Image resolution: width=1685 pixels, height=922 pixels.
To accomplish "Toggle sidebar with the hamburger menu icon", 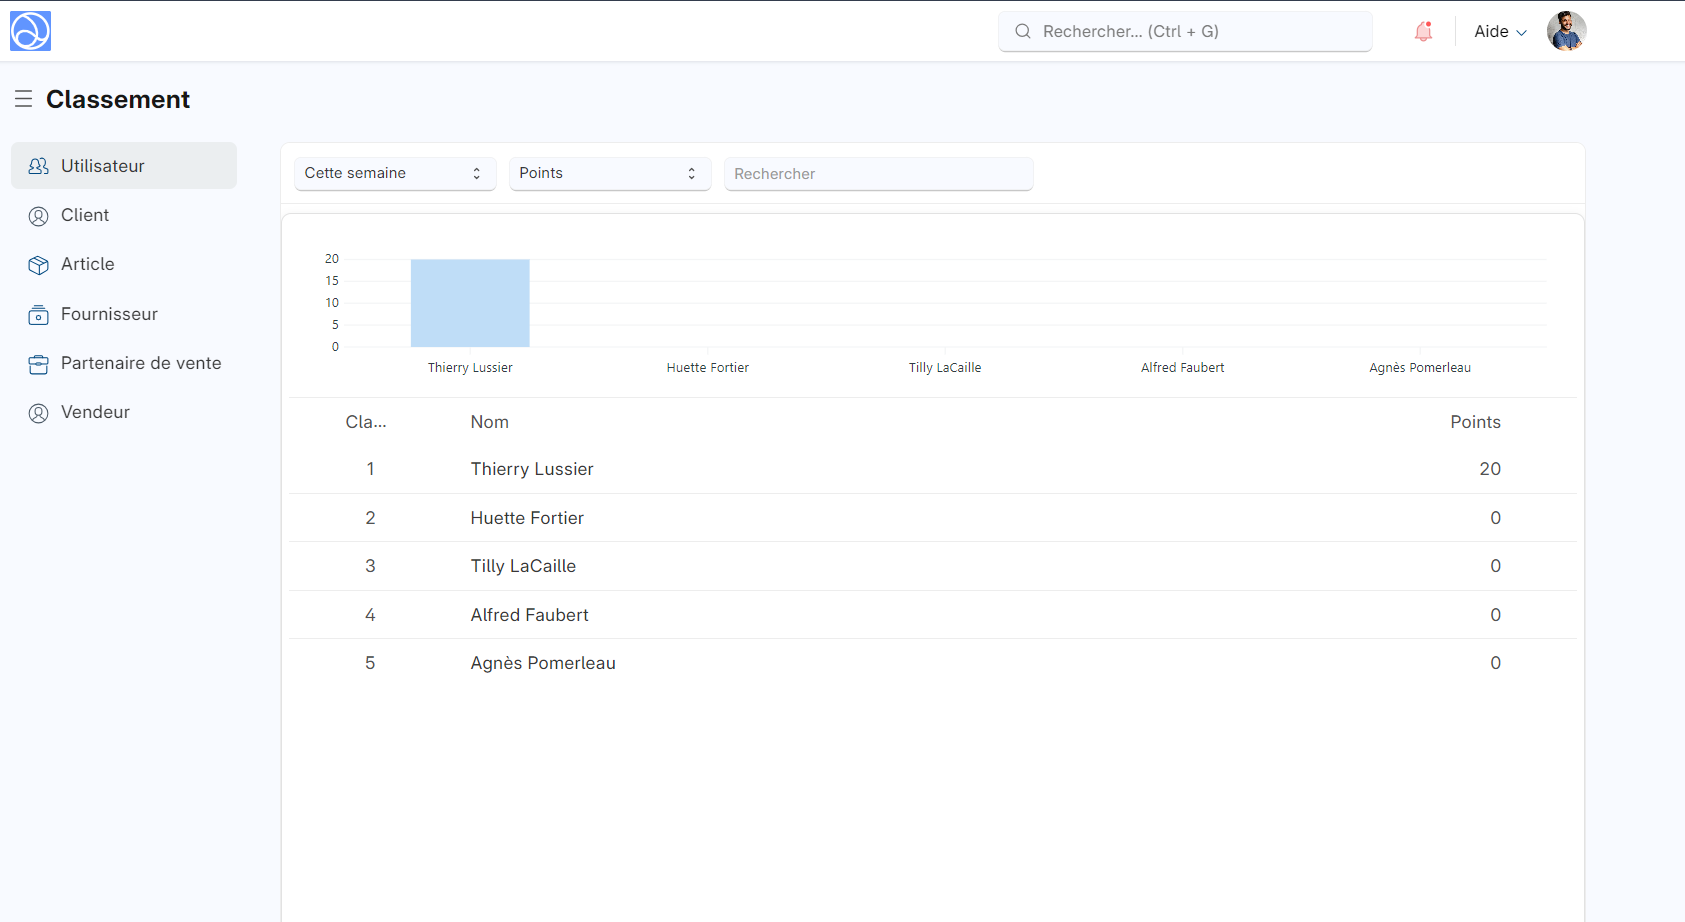I will click(x=24, y=99).
